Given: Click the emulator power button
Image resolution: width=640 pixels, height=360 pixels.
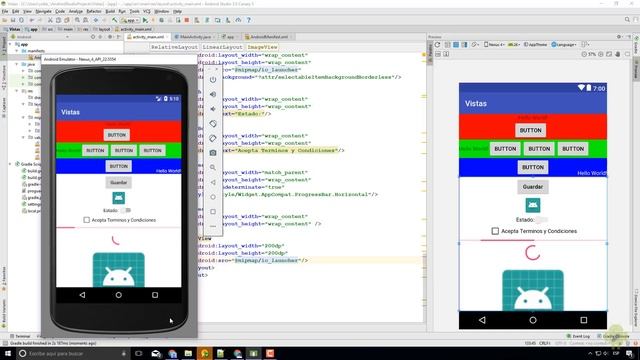Looking at the screenshot, I should click(x=213, y=80).
